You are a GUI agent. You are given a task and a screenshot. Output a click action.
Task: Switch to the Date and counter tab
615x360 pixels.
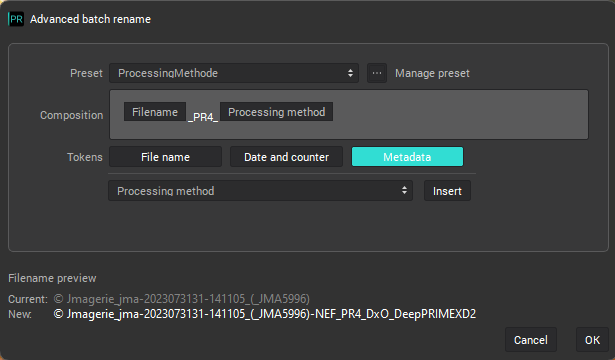click(x=286, y=157)
